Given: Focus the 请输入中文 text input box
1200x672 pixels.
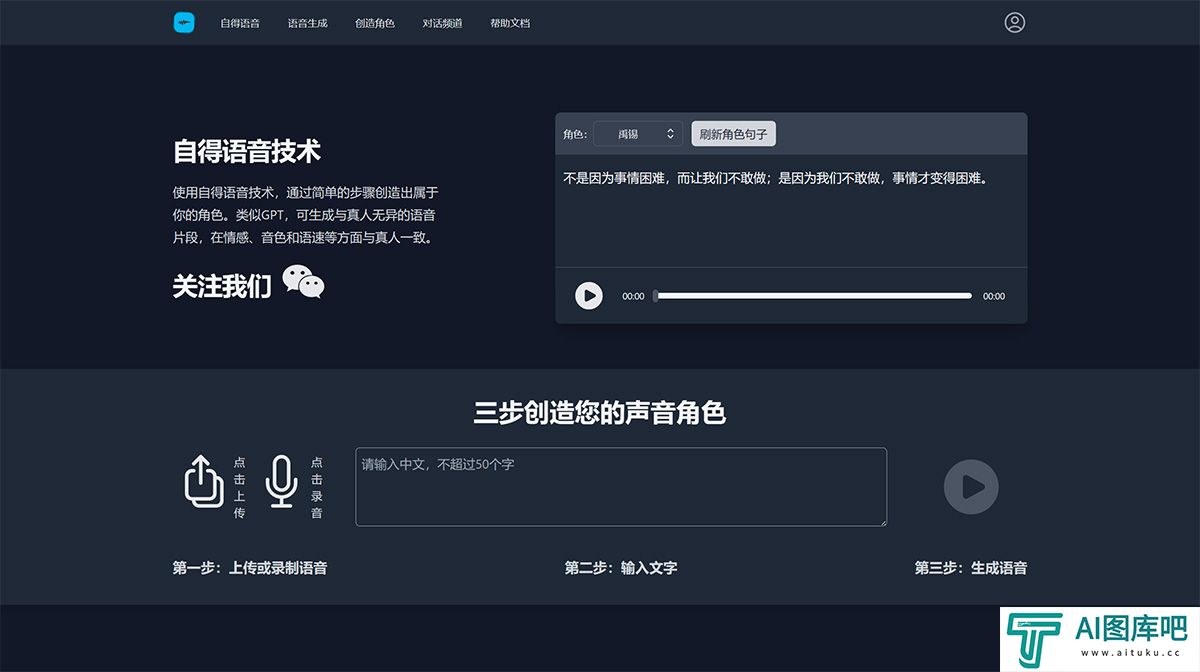Looking at the screenshot, I should pos(620,487).
